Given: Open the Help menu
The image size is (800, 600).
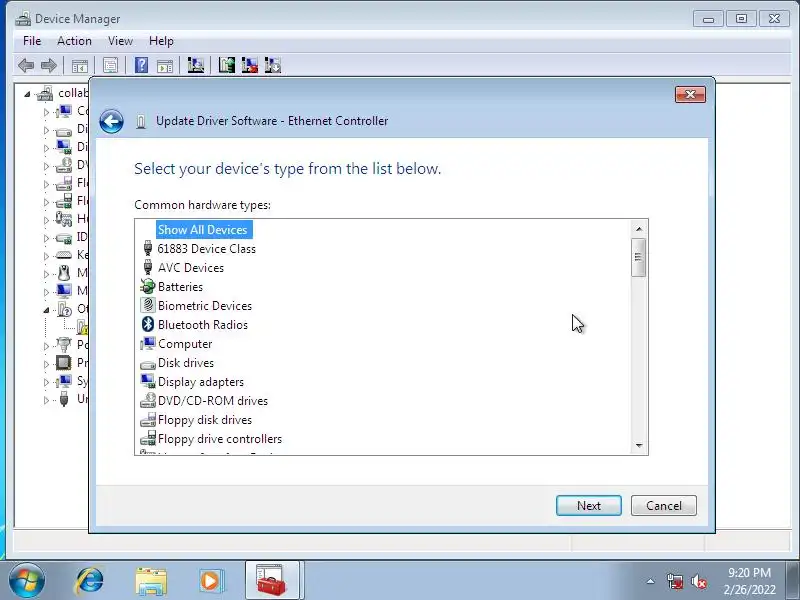Looking at the screenshot, I should [161, 41].
